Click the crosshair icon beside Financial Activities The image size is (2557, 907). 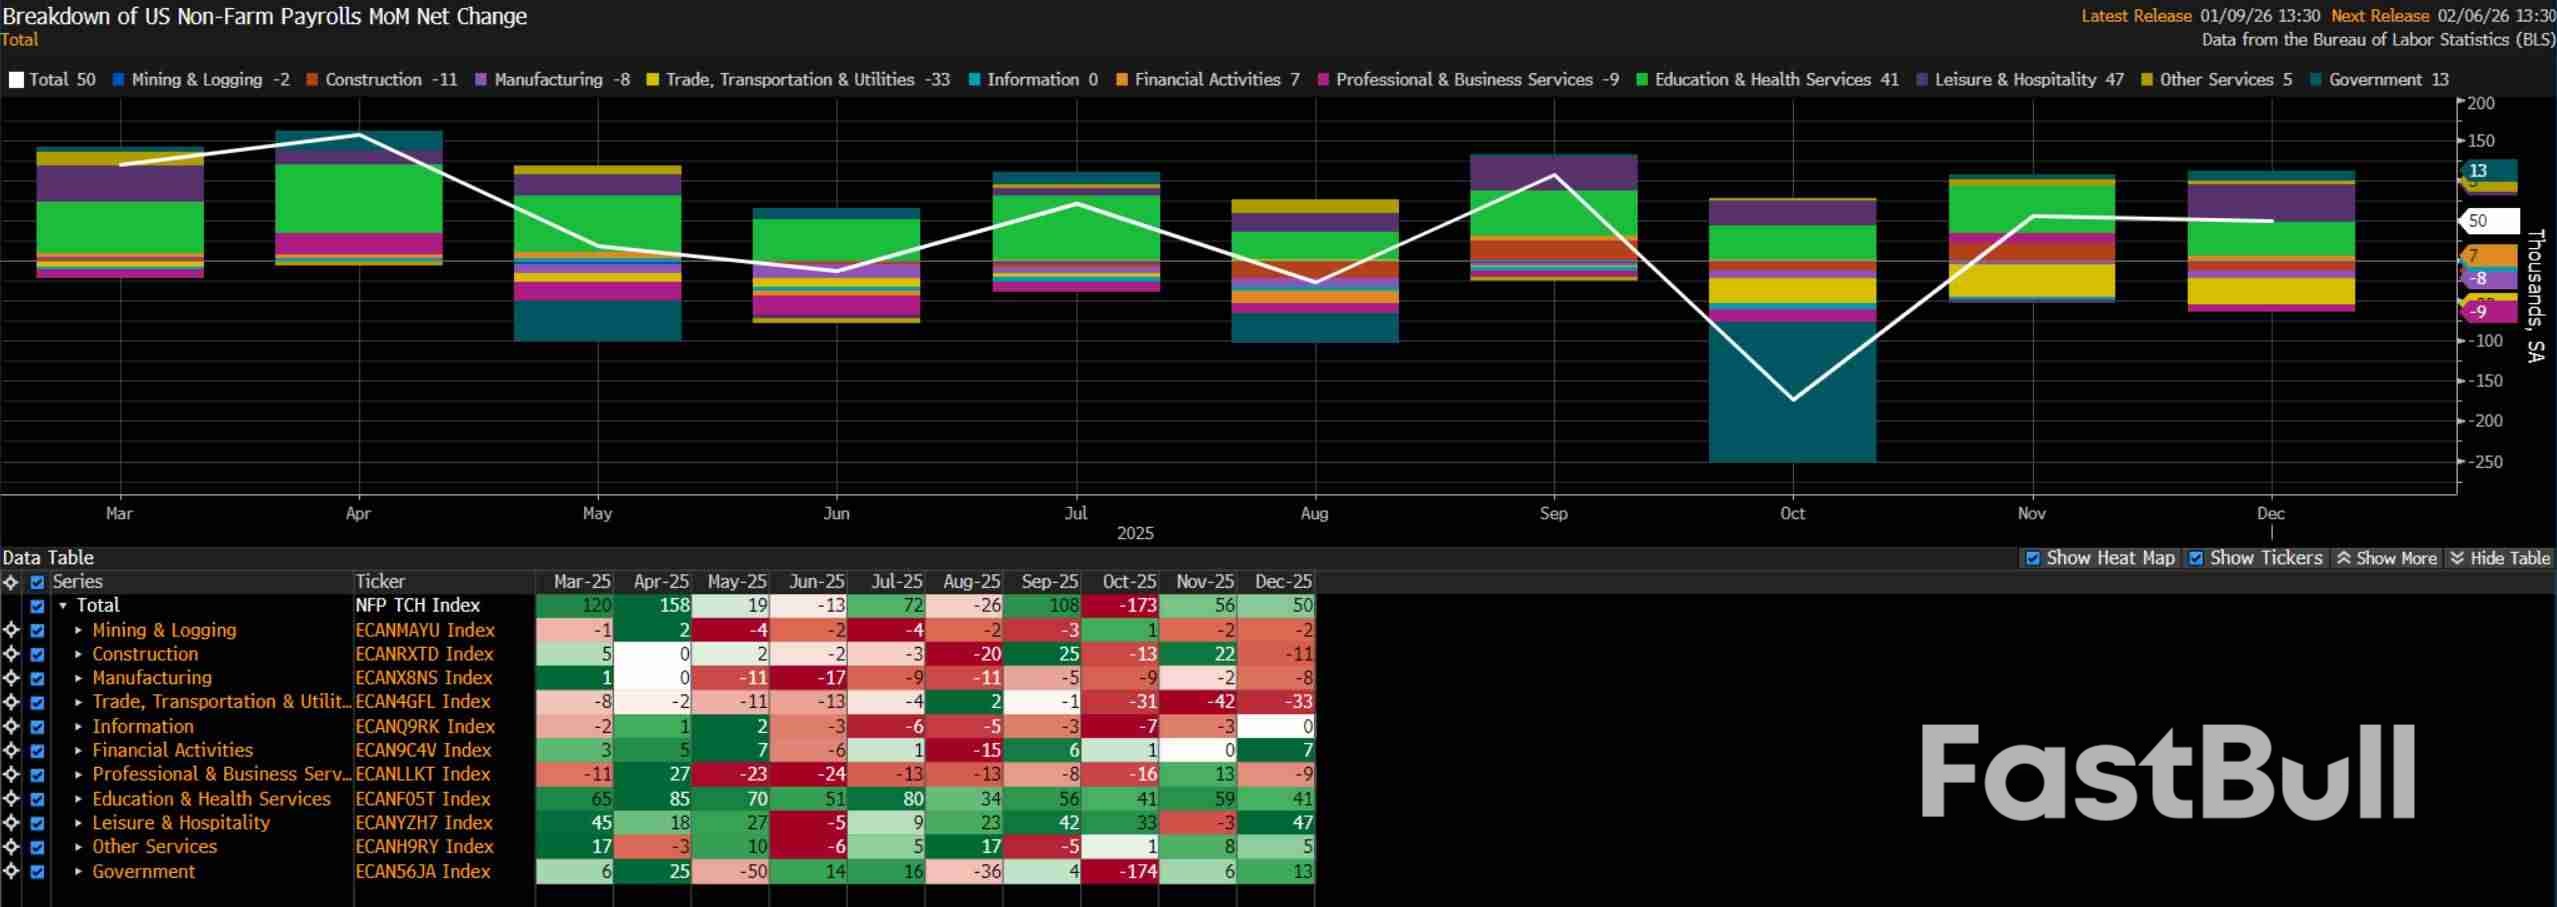[x=11, y=750]
